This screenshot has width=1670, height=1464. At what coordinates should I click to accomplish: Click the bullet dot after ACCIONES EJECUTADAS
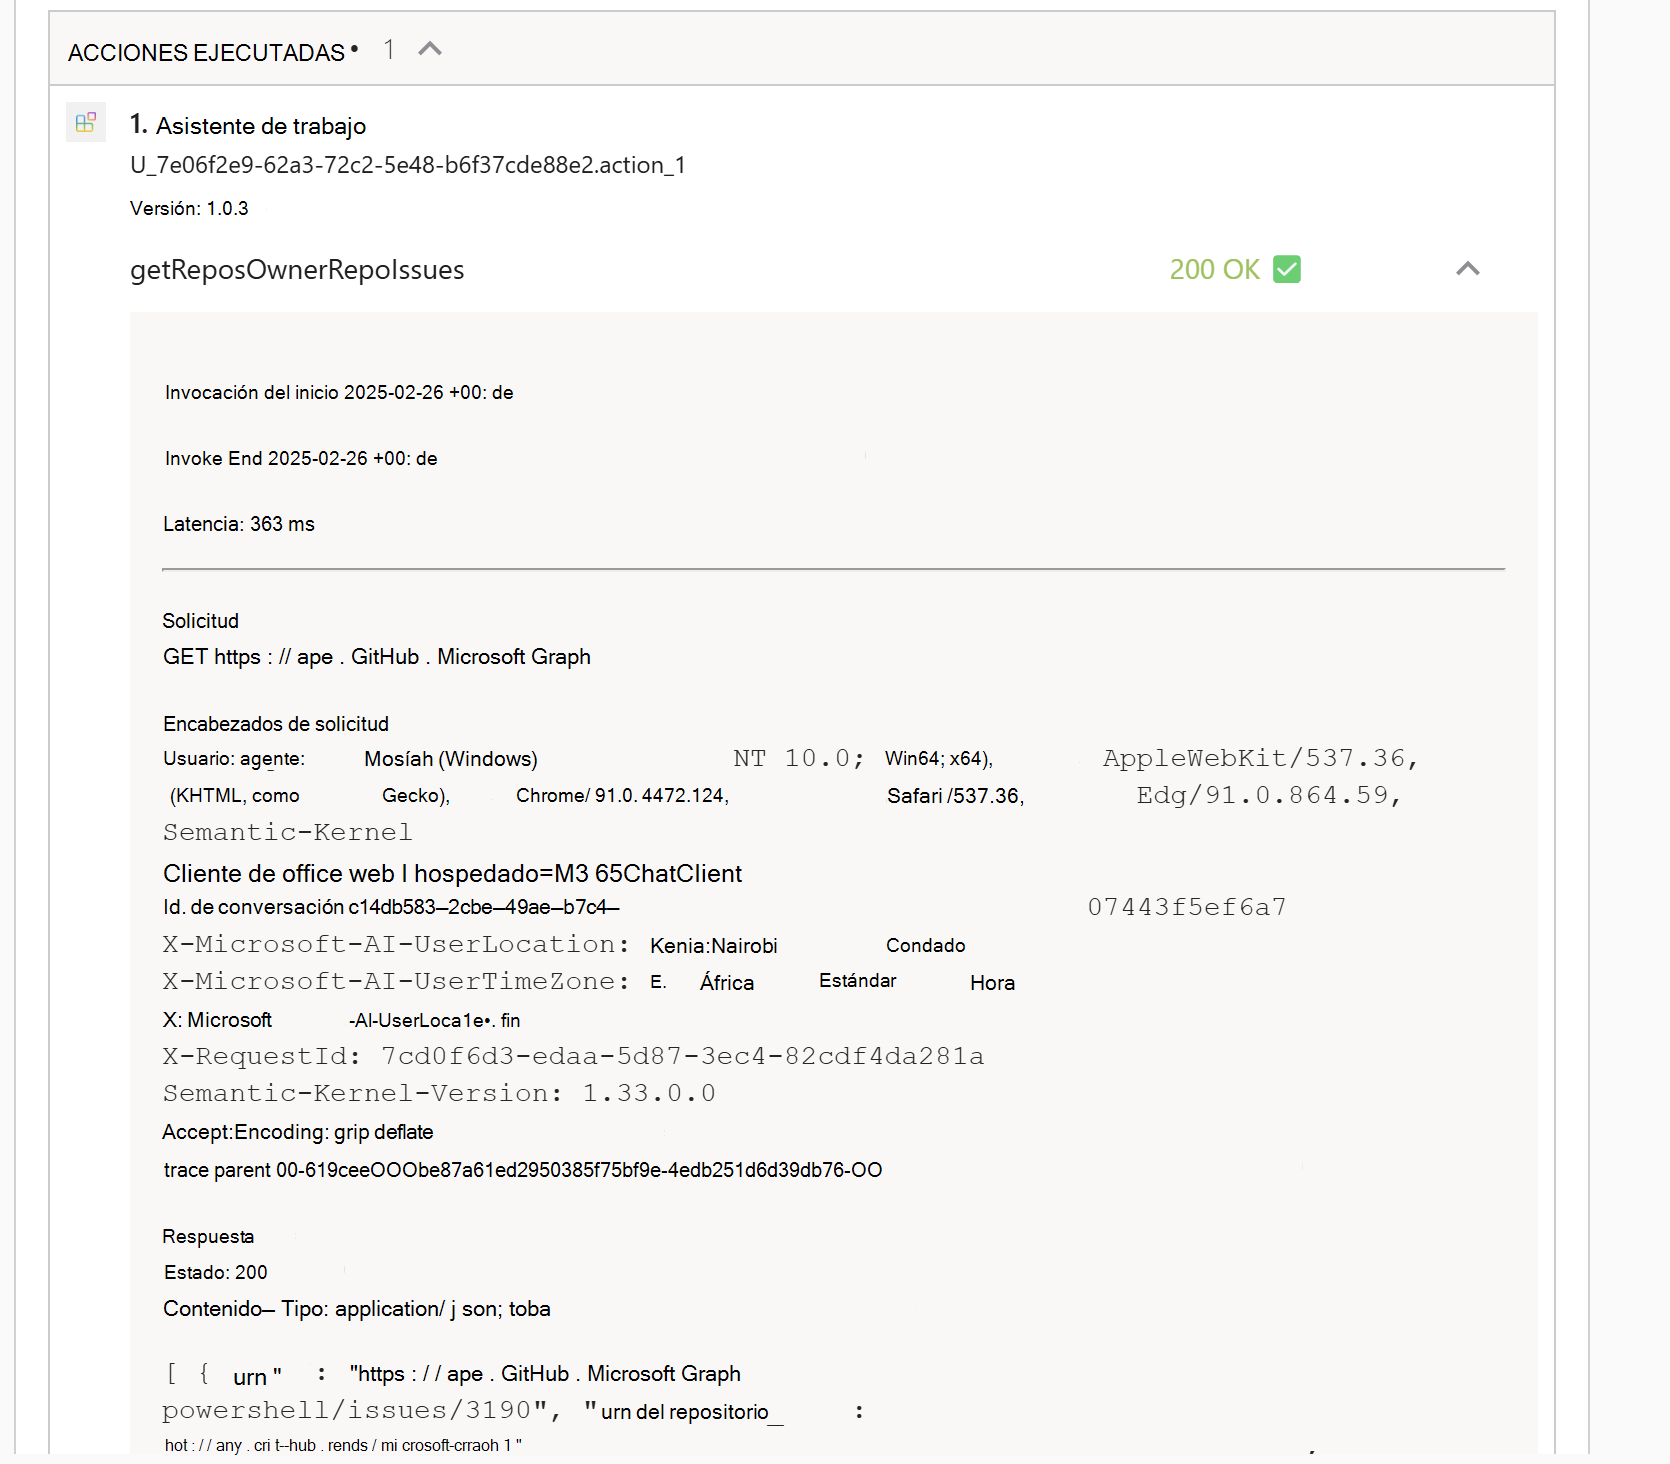click(x=355, y=48)
